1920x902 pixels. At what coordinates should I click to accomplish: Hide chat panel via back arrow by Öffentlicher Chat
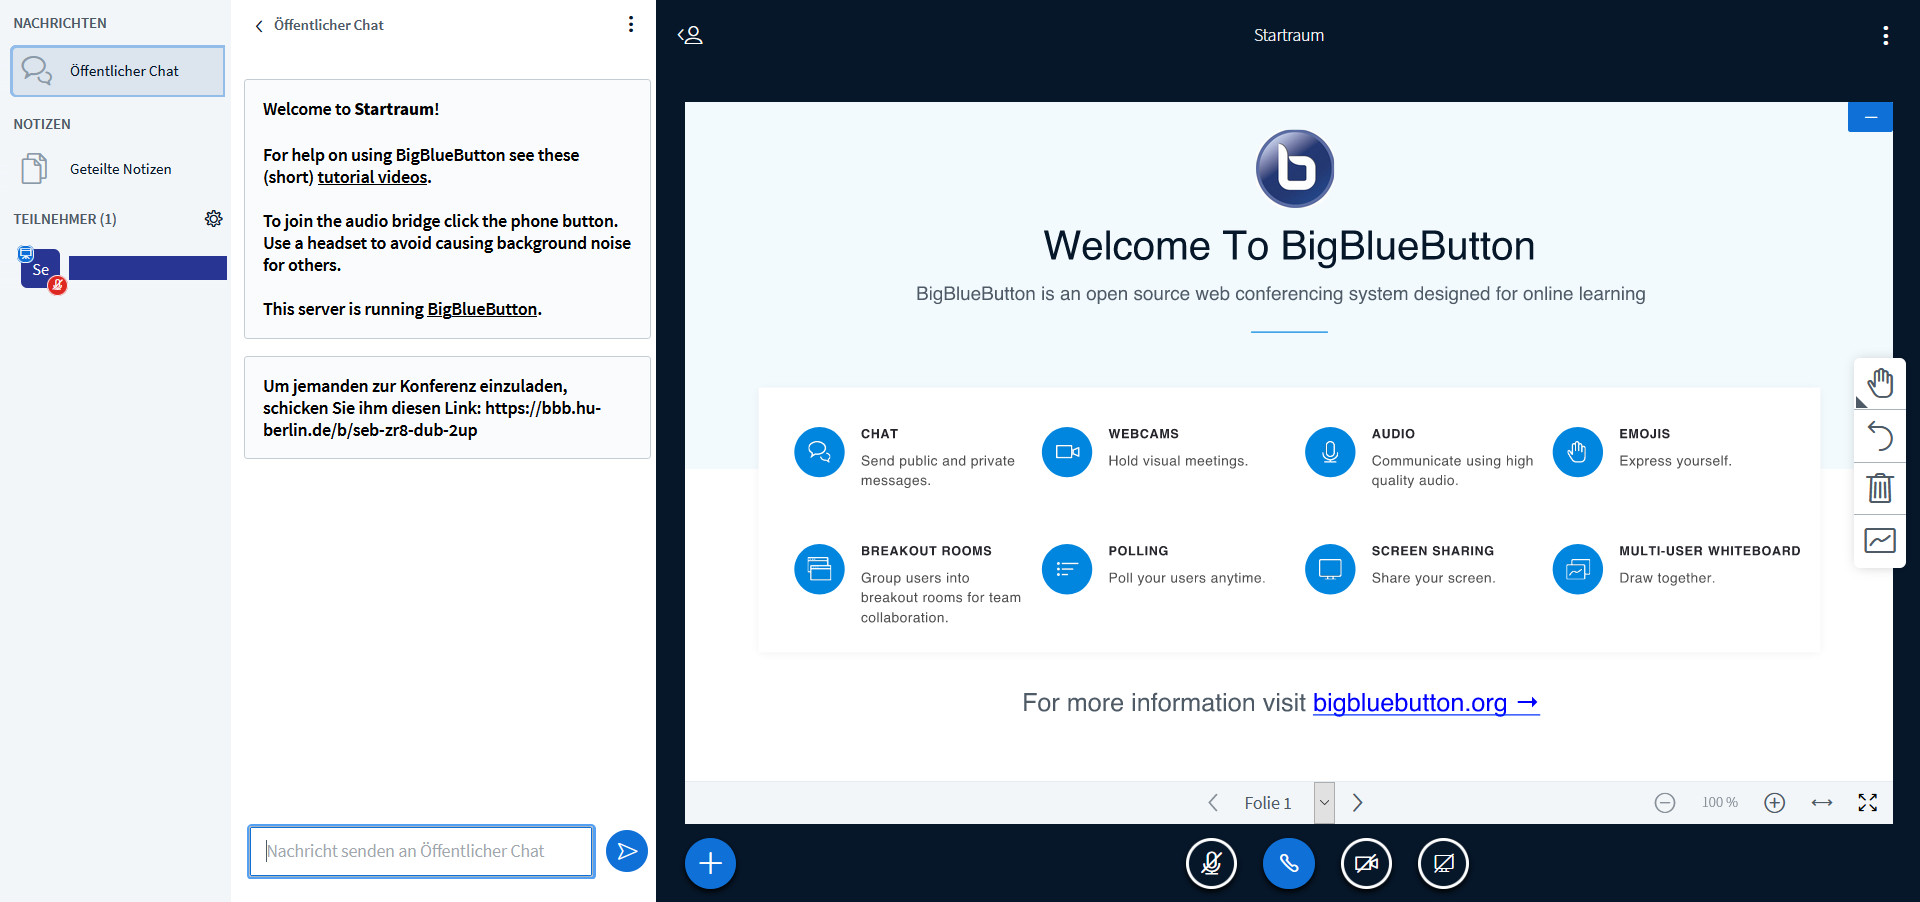click(259, 26)
